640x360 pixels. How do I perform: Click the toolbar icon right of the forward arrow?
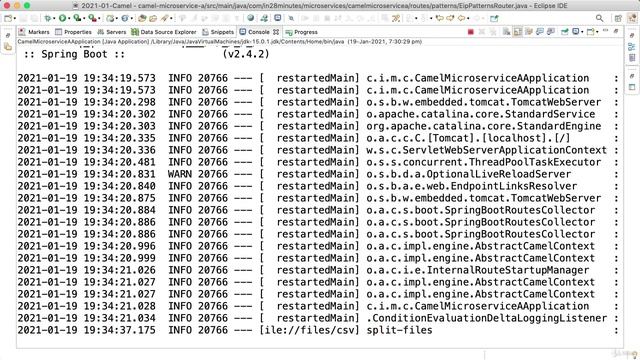click(x=494, y=18)
